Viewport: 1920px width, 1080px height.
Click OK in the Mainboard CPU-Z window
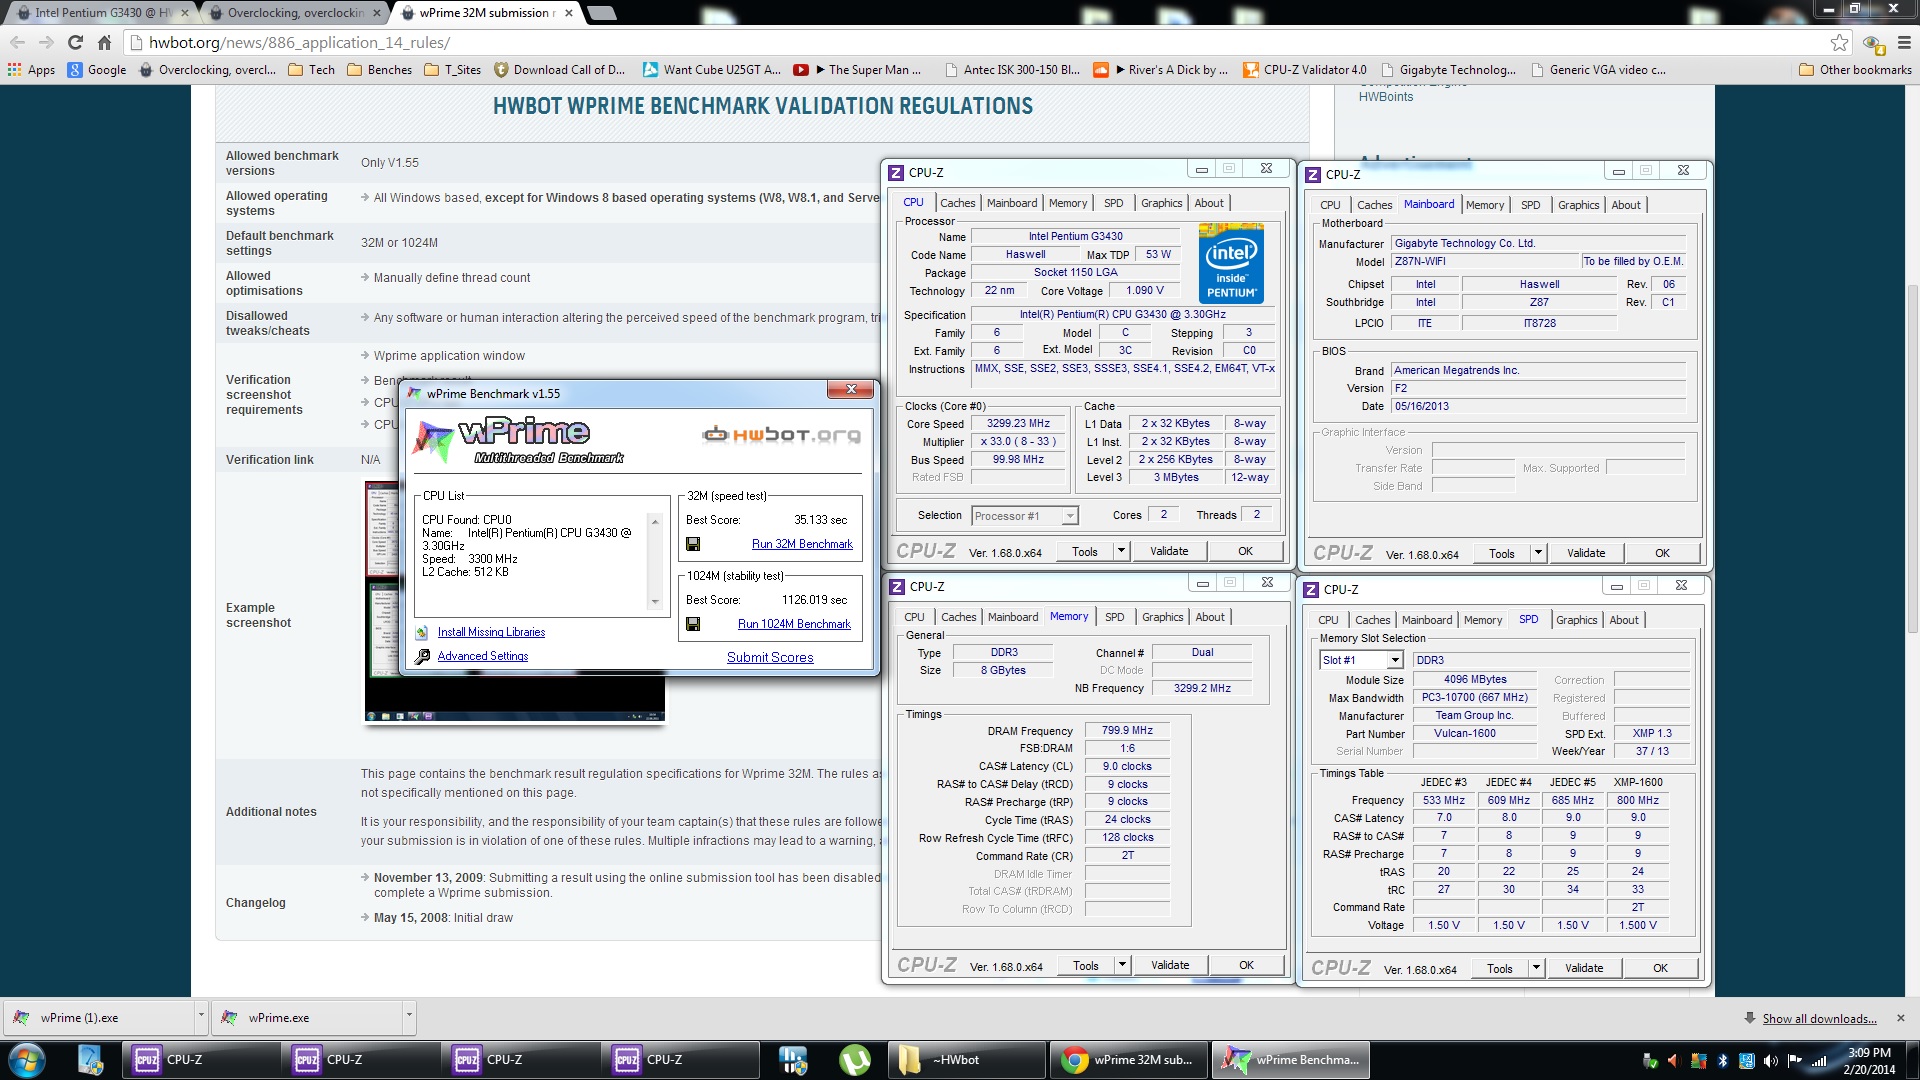click(1662, 553)
